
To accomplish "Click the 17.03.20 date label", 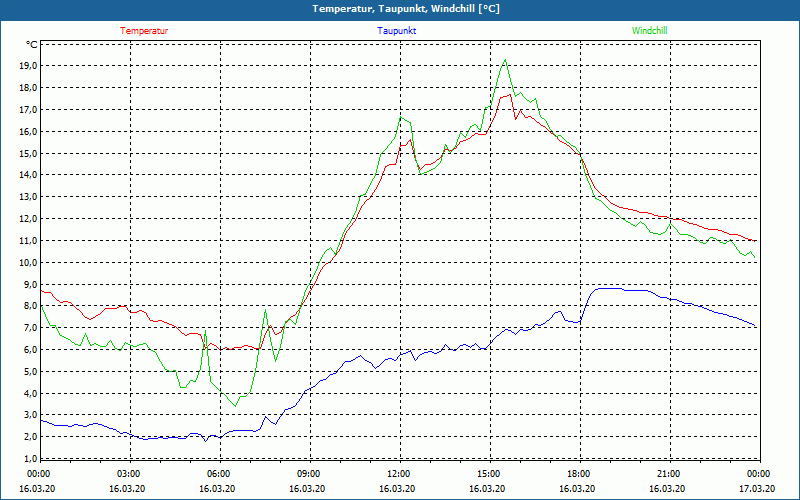I will coord(755,489).
